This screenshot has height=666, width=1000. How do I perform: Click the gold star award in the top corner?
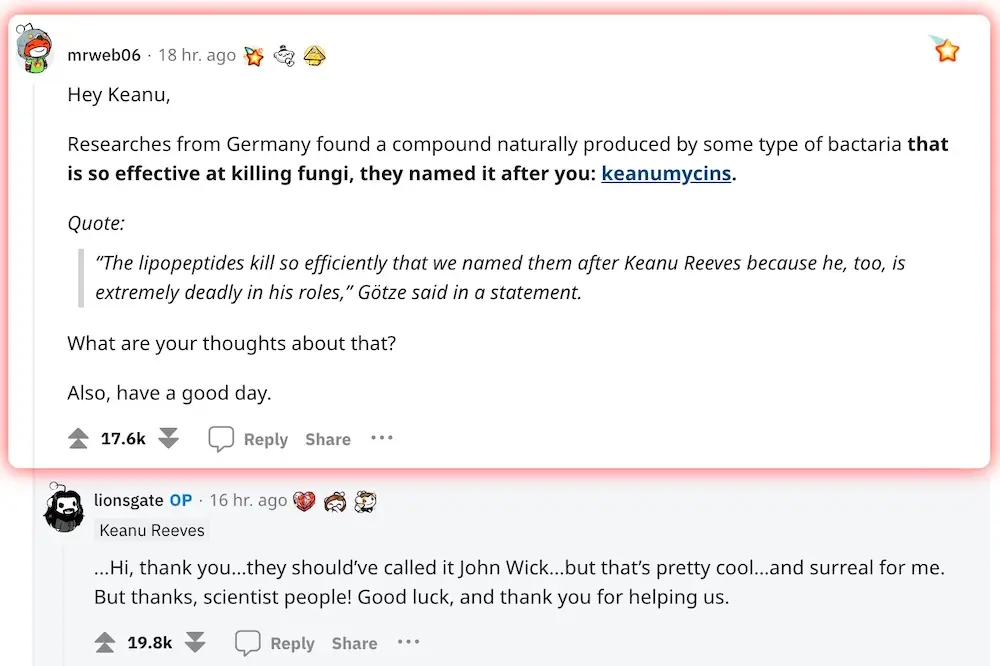[945, 49]
